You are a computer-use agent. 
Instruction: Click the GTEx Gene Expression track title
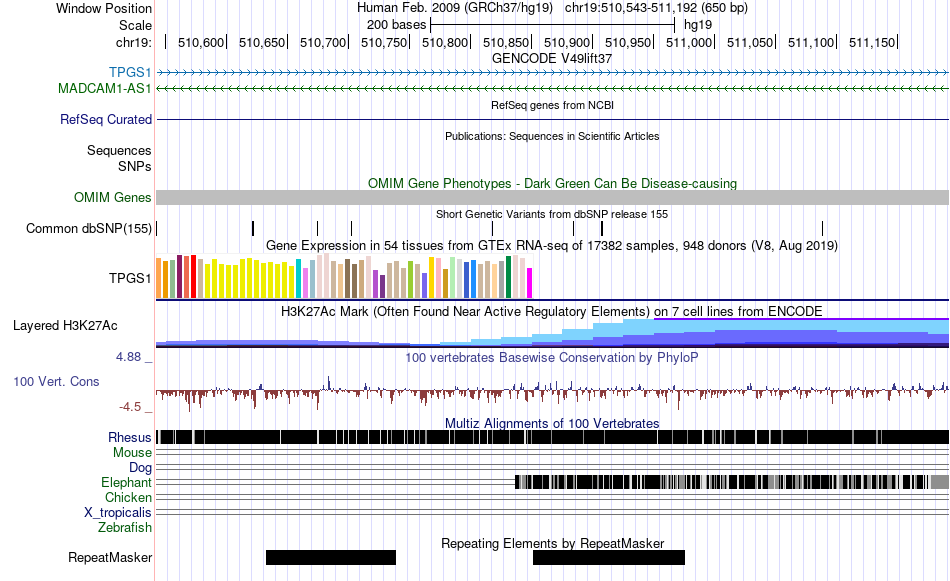[552, 245]
